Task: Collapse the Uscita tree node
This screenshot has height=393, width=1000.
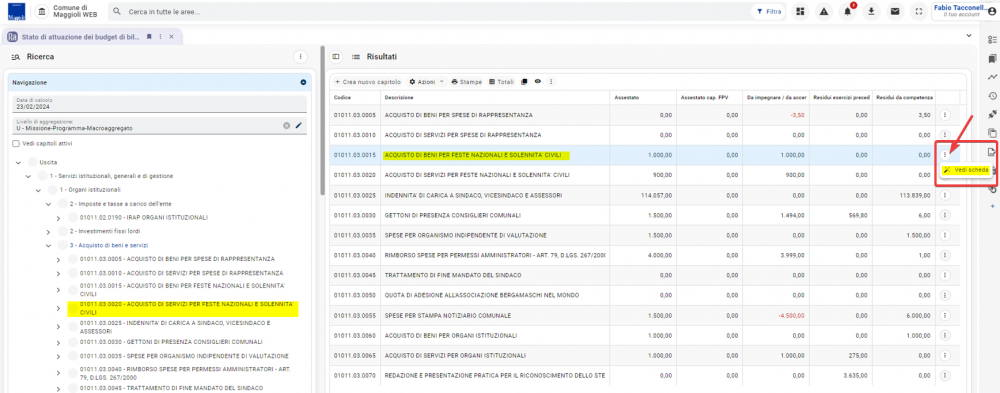Action: [18, 163]
